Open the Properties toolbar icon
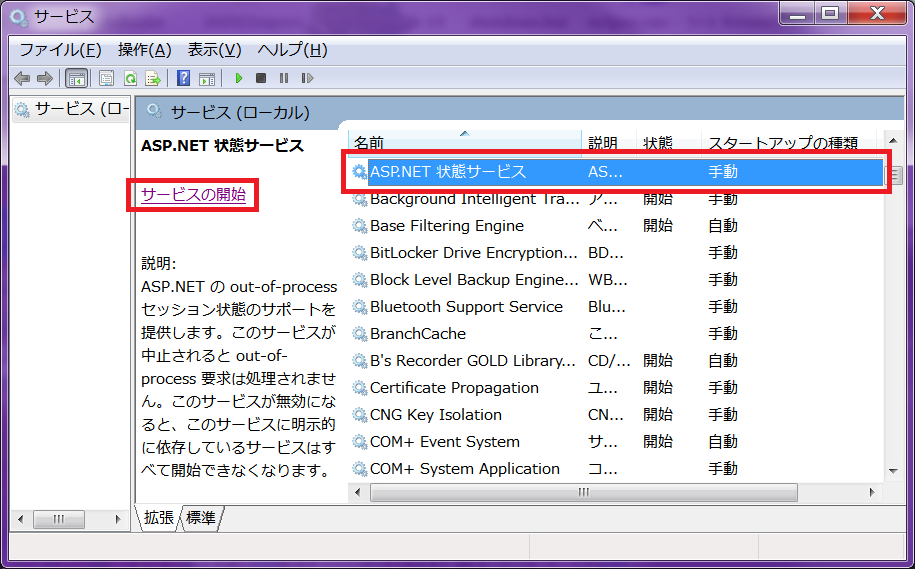This screenshot has width=915, height=569. click(106, 78)
